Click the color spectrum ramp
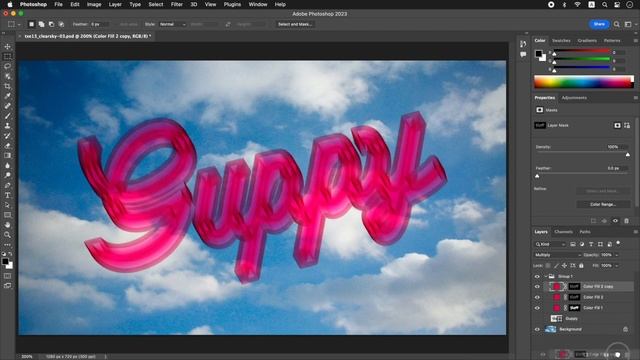640x360 pixels. (584, 82)
